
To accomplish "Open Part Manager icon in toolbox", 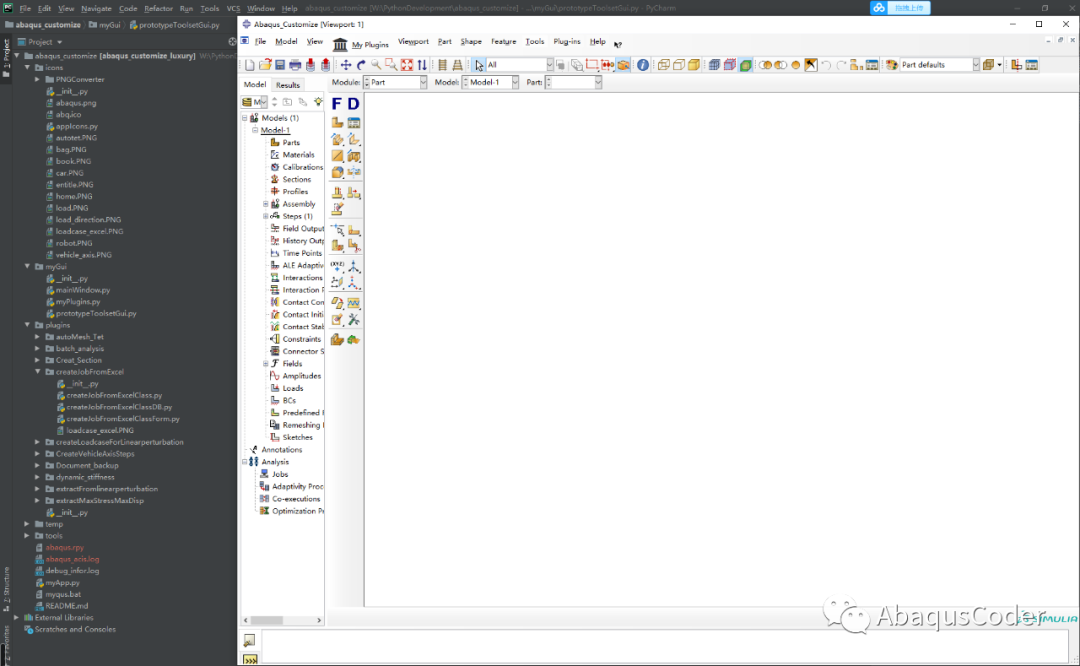I will click(x=354, y=123).
